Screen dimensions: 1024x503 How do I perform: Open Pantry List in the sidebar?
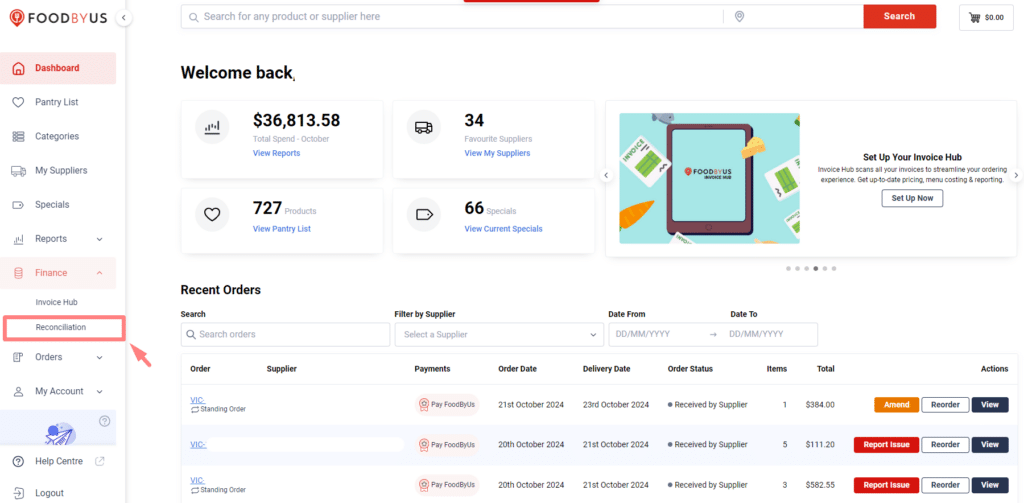pyautogui.click(x=58, y=102)
